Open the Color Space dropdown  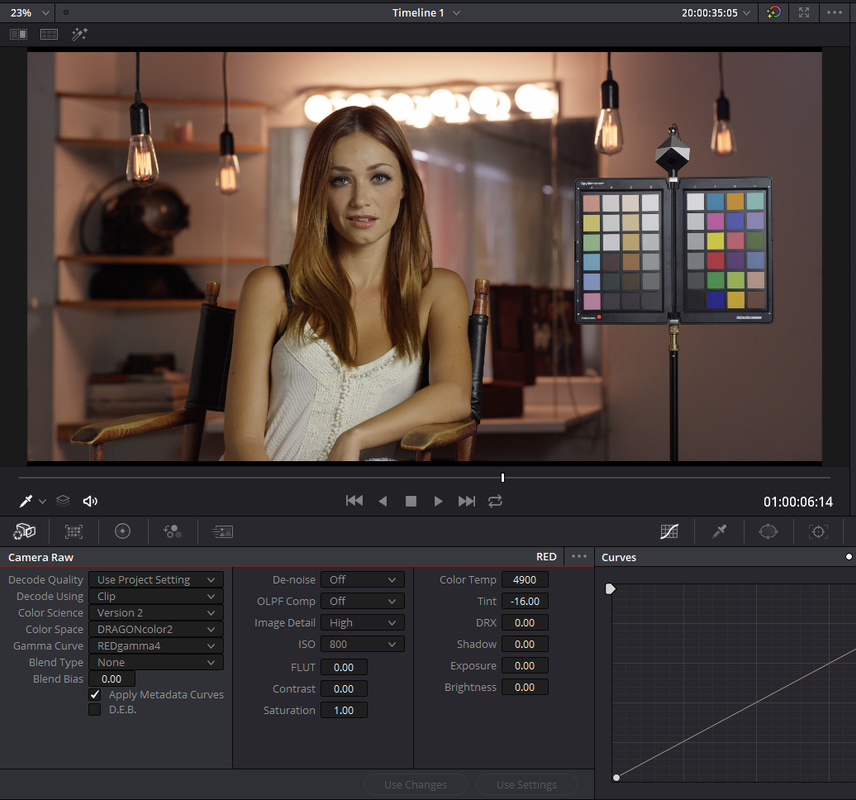(x=156, y=629)
